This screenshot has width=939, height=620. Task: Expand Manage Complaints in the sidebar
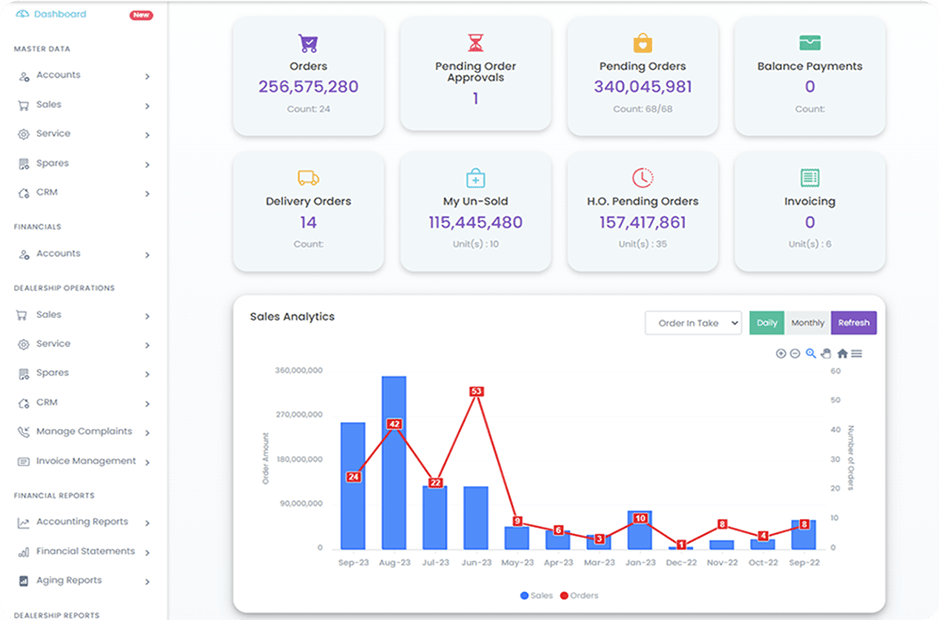[x=84, y=432]
